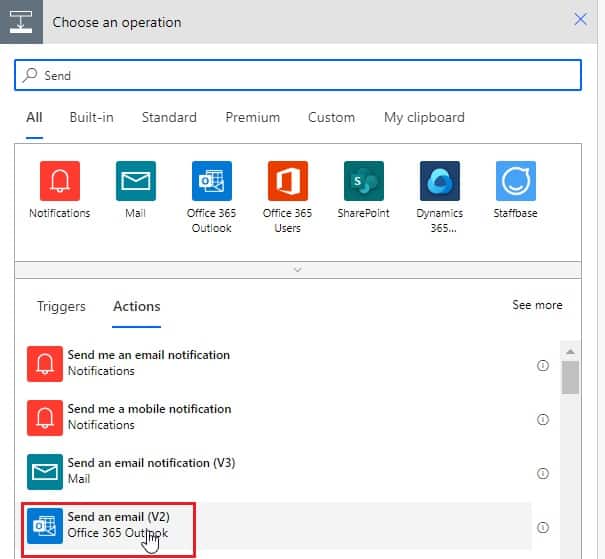Select the All tab
The width and height of the screenshot is (605, 559).
click(34, 117)
